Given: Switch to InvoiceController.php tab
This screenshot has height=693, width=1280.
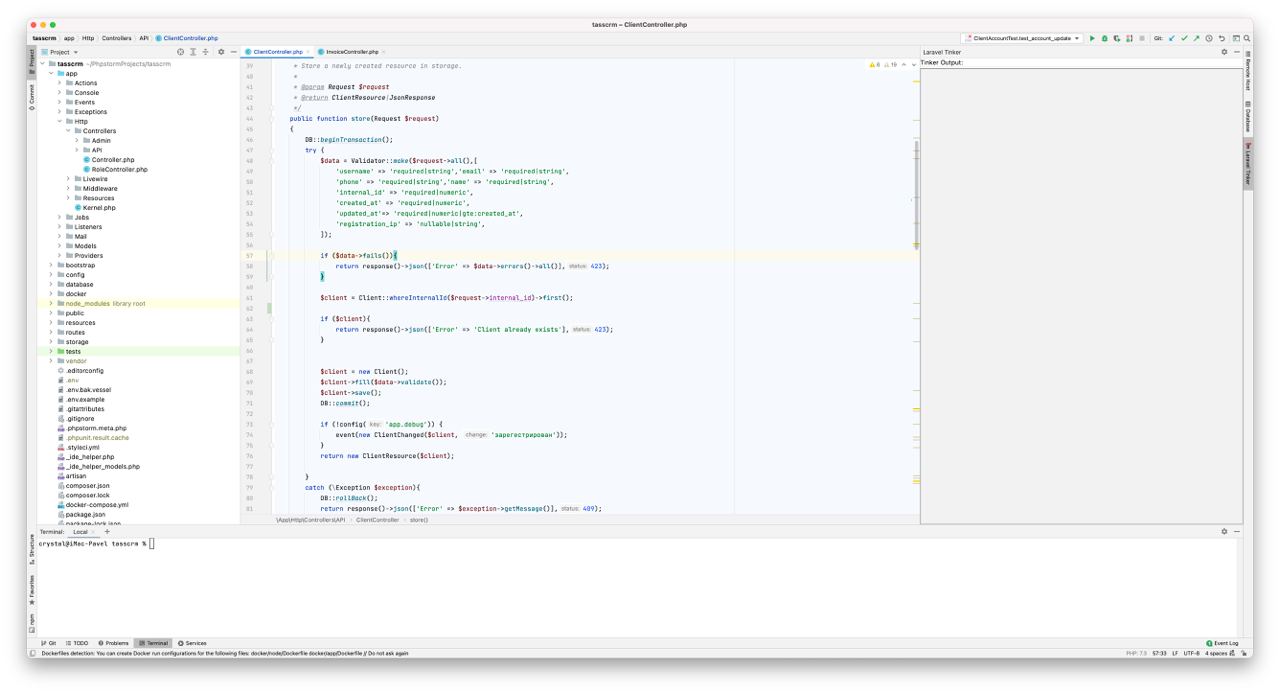Looking at the screenshot, I should point(352,51).
